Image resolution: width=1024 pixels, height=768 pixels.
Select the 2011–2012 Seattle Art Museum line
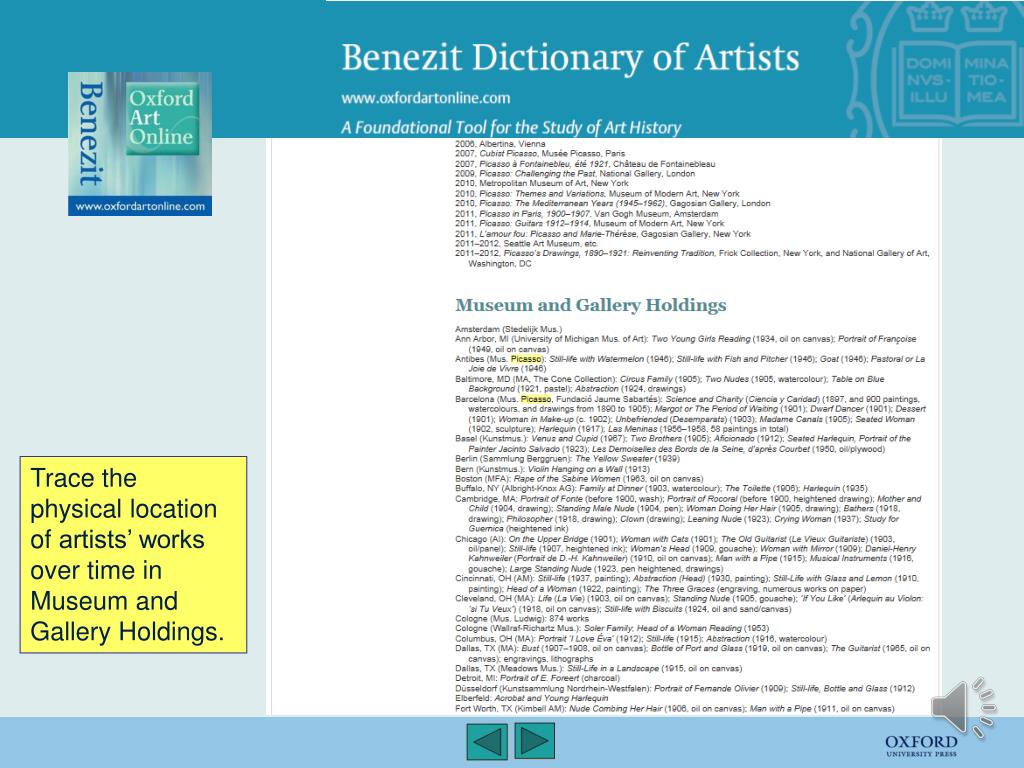coord(526,244)
